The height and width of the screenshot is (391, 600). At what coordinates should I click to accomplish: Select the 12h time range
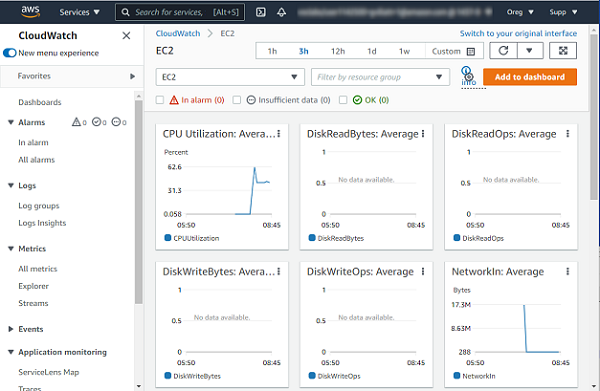coord(338,51)
